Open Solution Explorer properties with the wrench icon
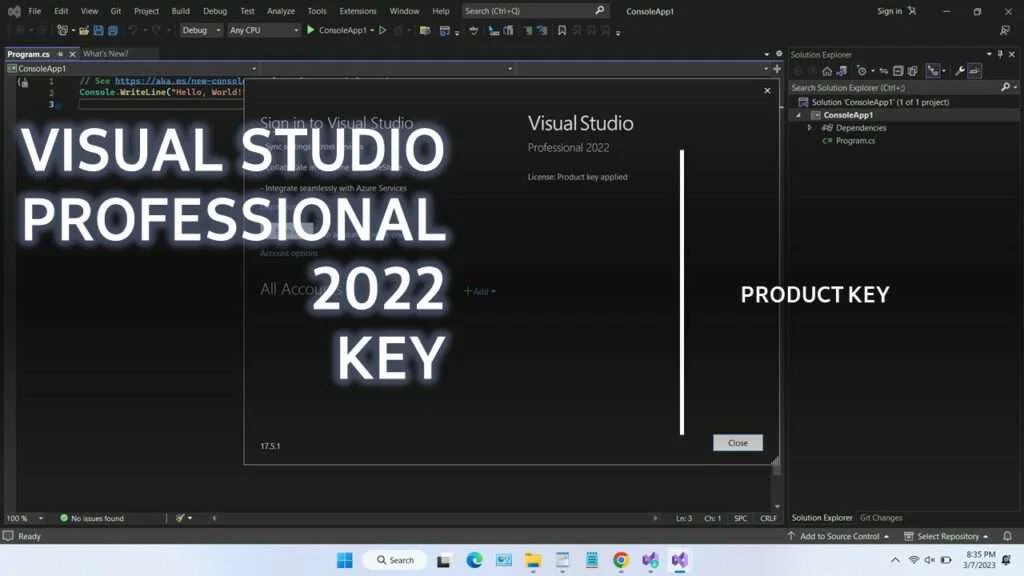The width and height of the screenshot is (1024, 576). [x=959, y=70]
